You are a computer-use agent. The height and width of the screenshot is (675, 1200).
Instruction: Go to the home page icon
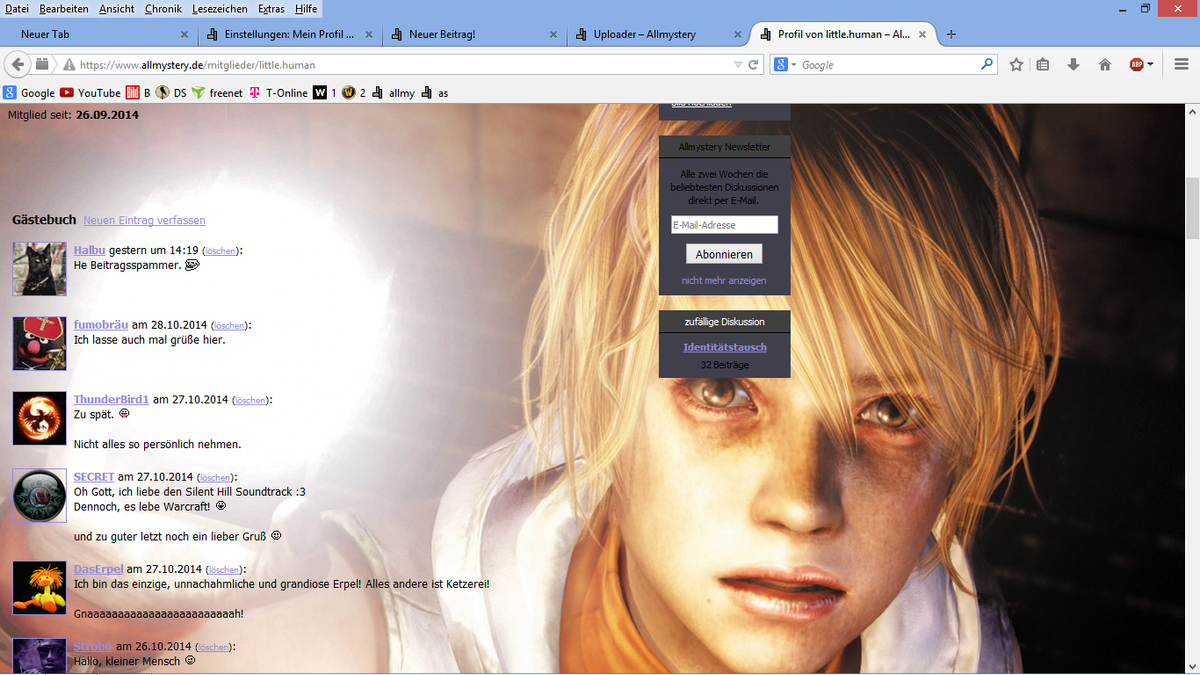(x=1105, y=65)
